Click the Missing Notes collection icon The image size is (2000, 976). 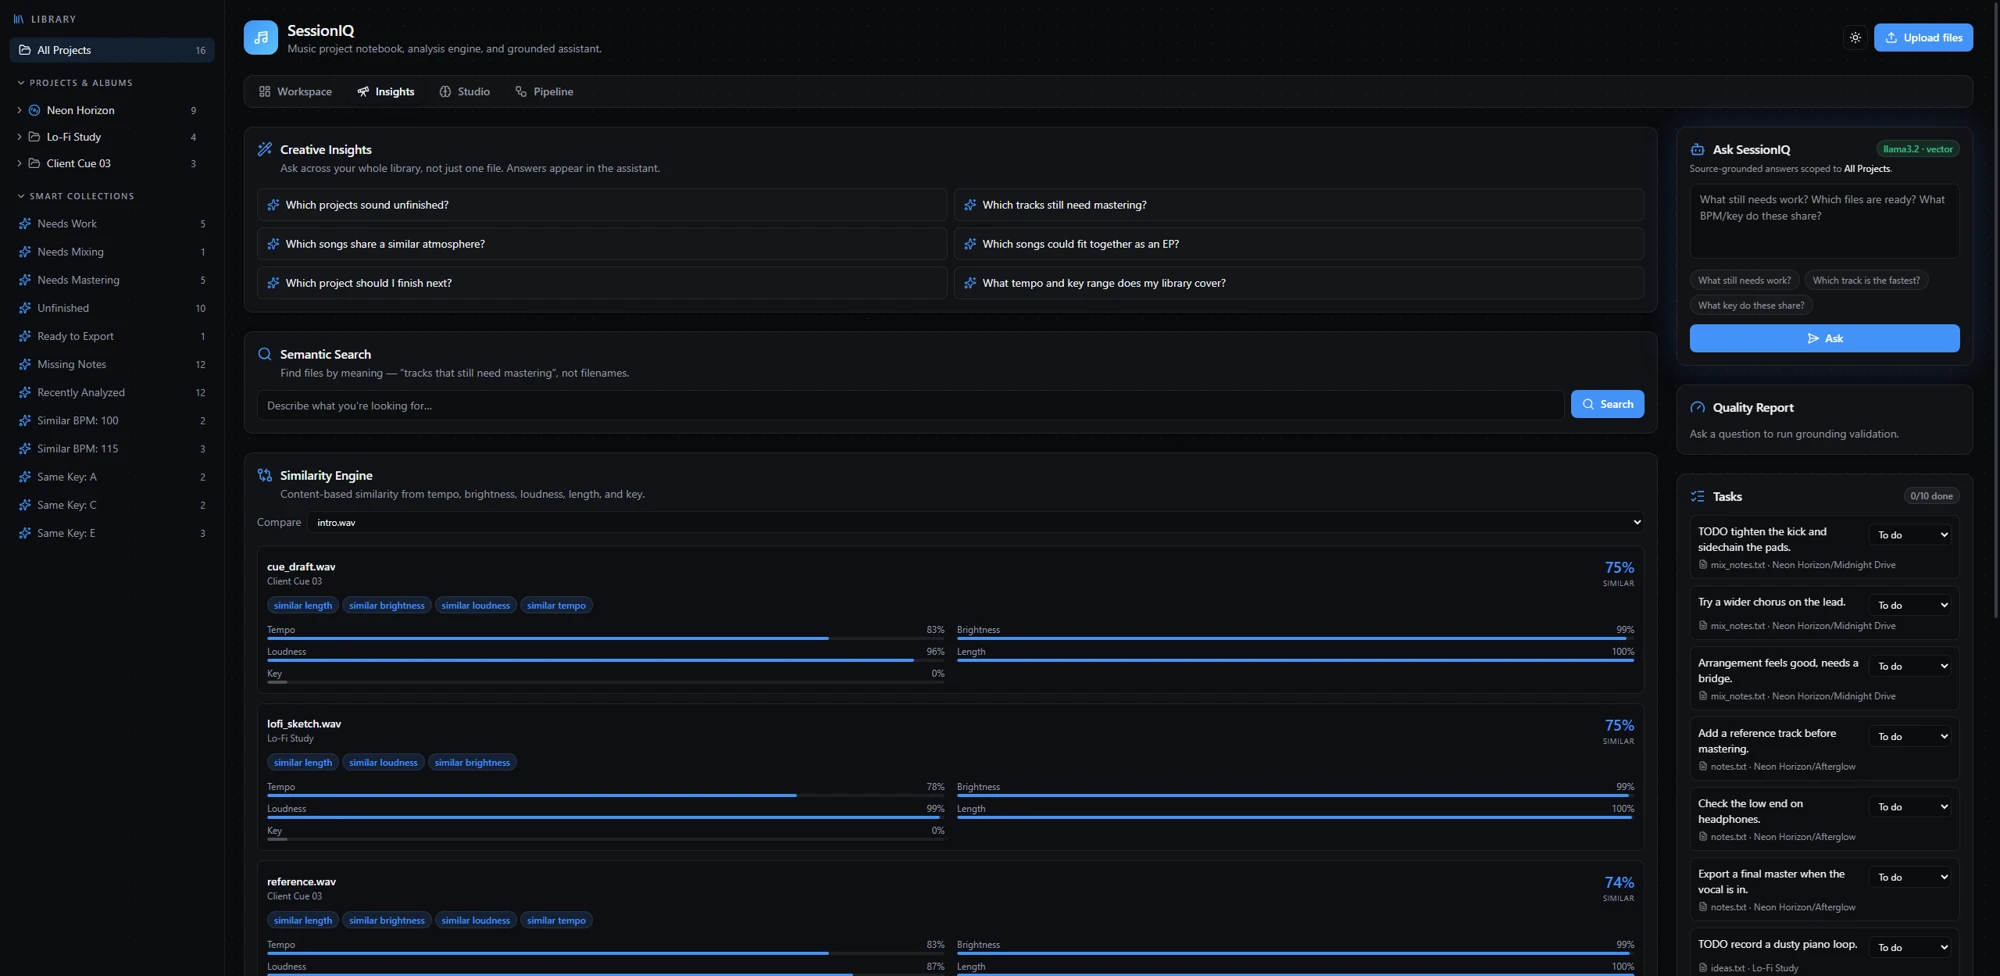25,364
